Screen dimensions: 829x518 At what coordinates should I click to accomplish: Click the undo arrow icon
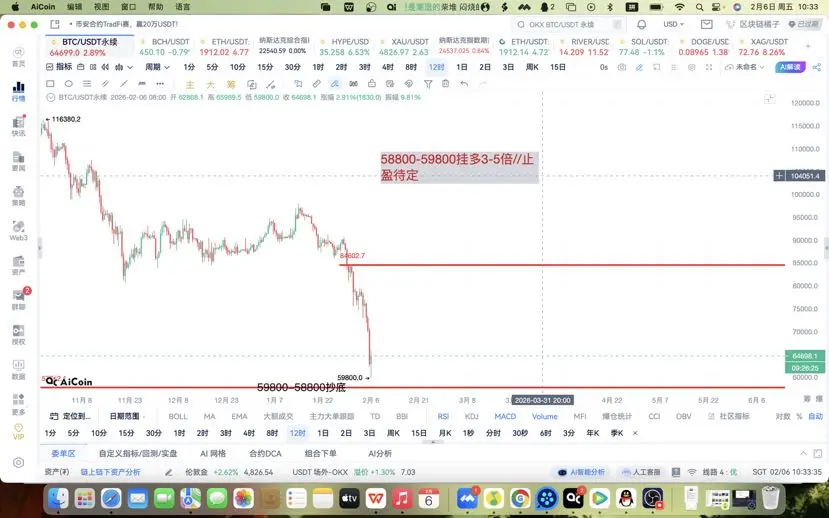tap(464, 84)
